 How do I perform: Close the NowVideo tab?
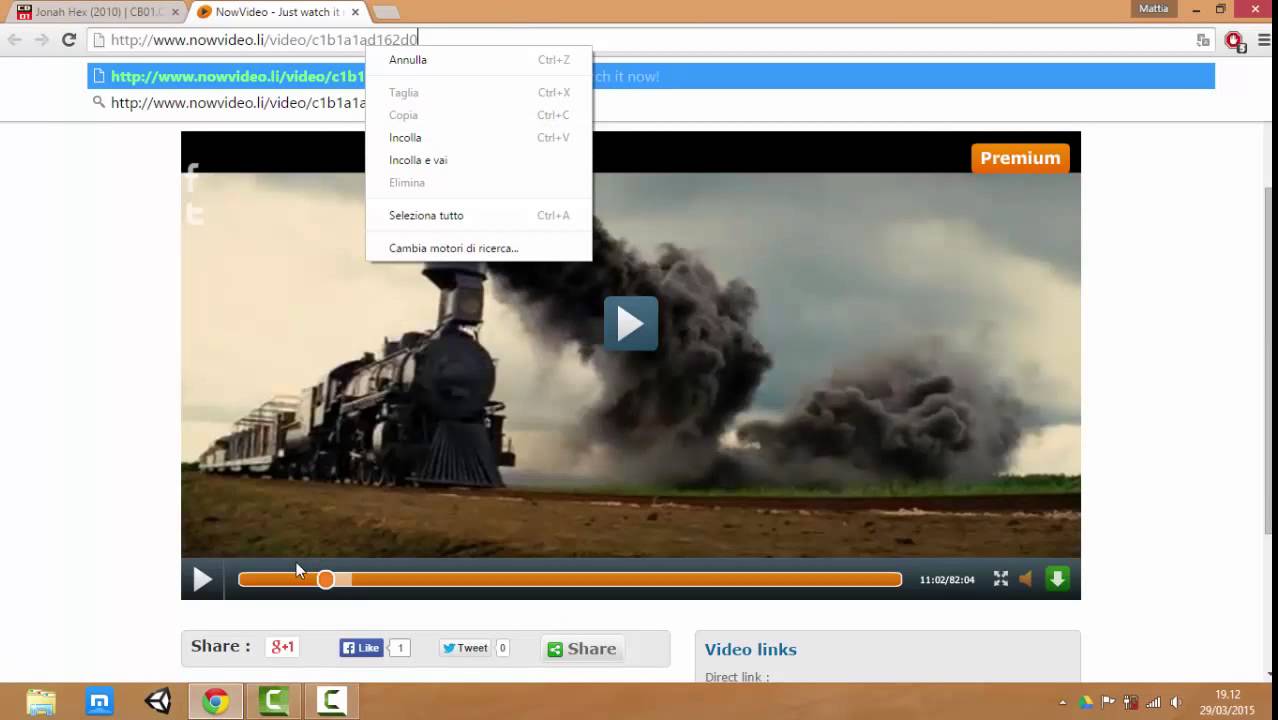click(355, 12)
